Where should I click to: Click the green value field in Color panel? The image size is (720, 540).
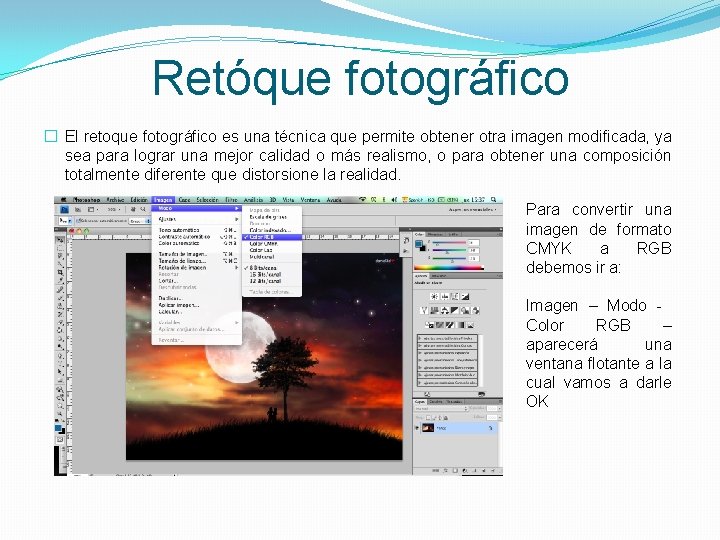point(474,250)
